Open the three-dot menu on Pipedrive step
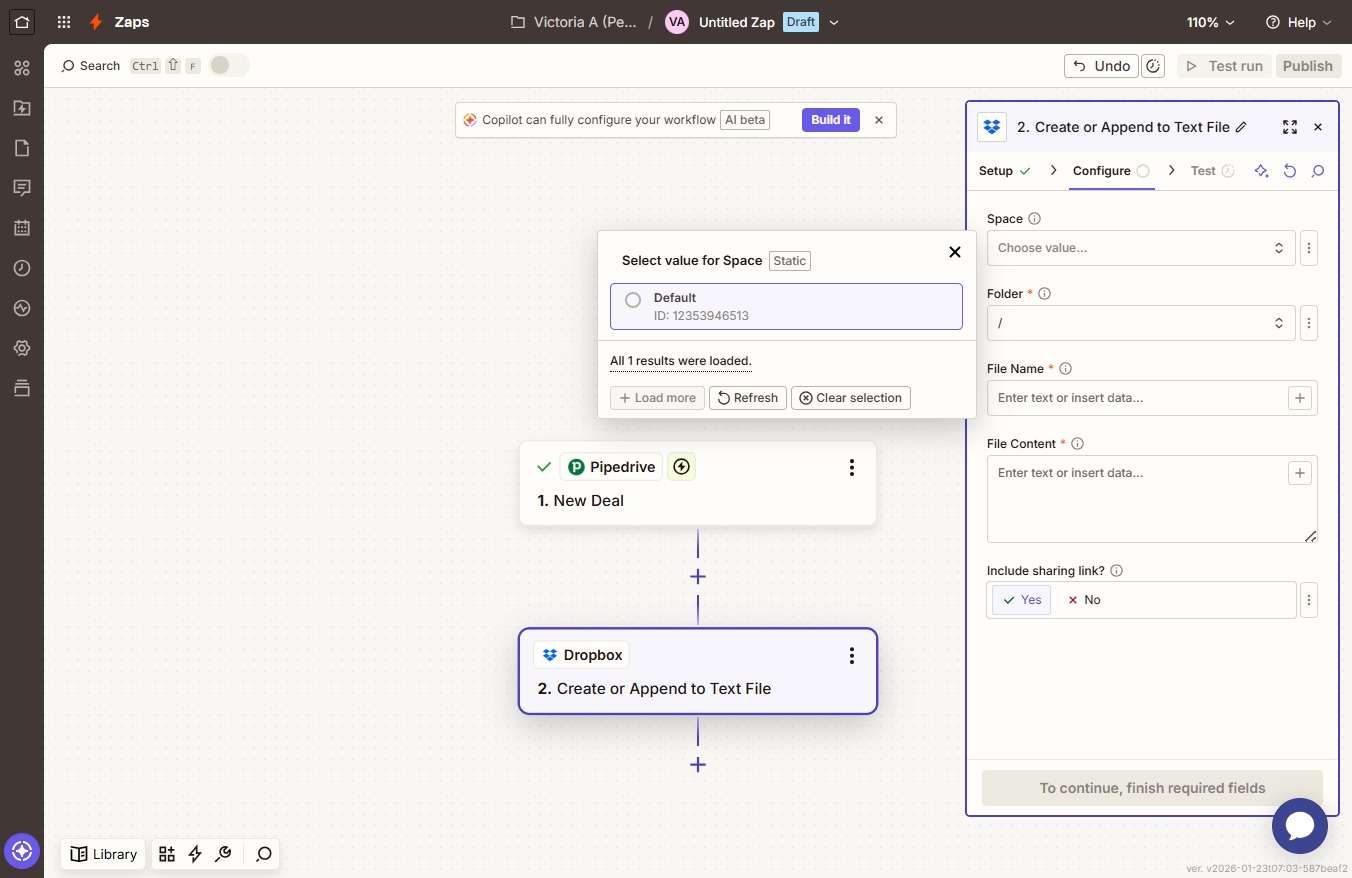This screenshot has height=878, width=1352. click(852, 467)
